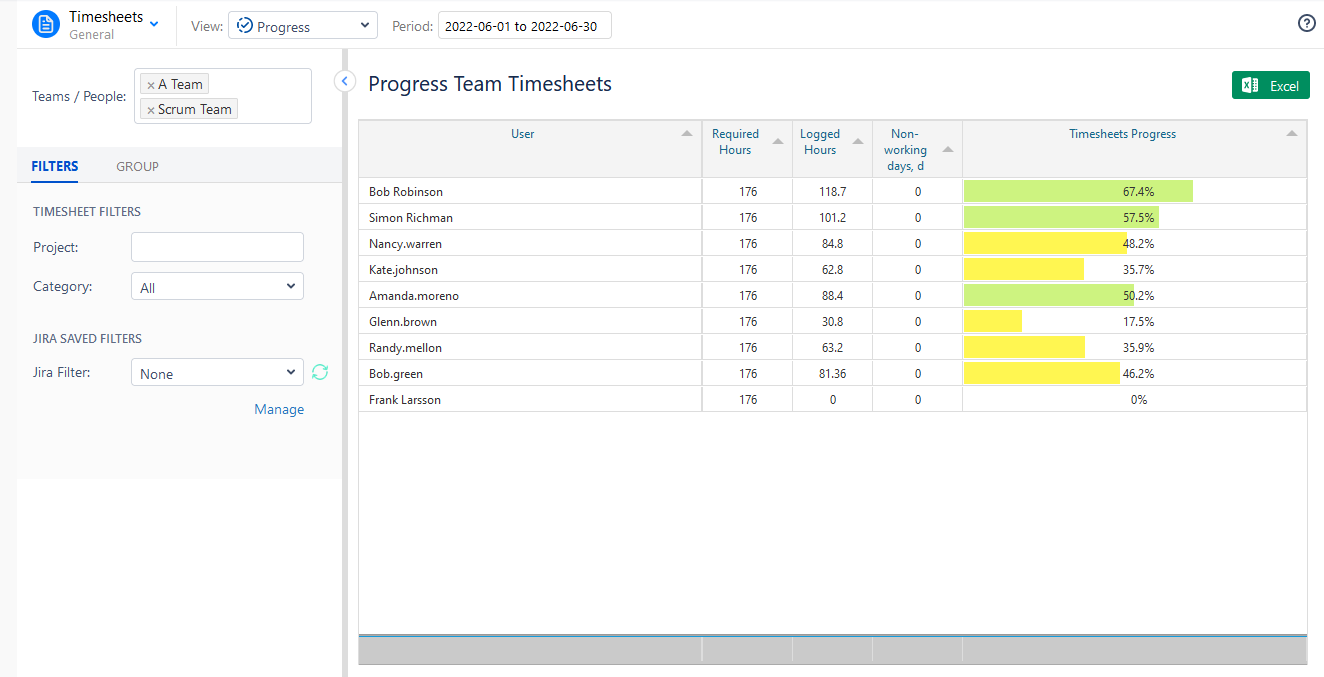Image resolution: width=1324 pixels, height=677 pixels.
Task: Click the Manage link
Action: pyautogui.click(x=279, y=409)
